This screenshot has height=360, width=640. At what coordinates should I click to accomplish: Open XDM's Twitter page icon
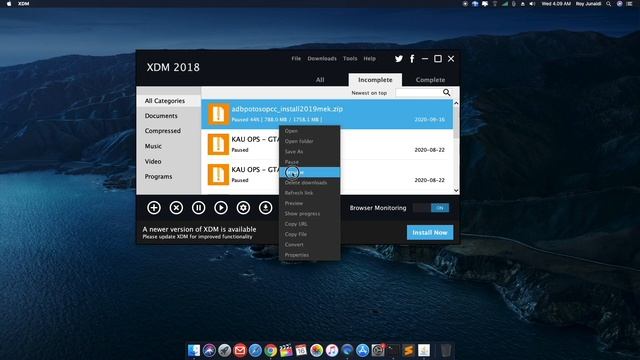click(399, 59)
